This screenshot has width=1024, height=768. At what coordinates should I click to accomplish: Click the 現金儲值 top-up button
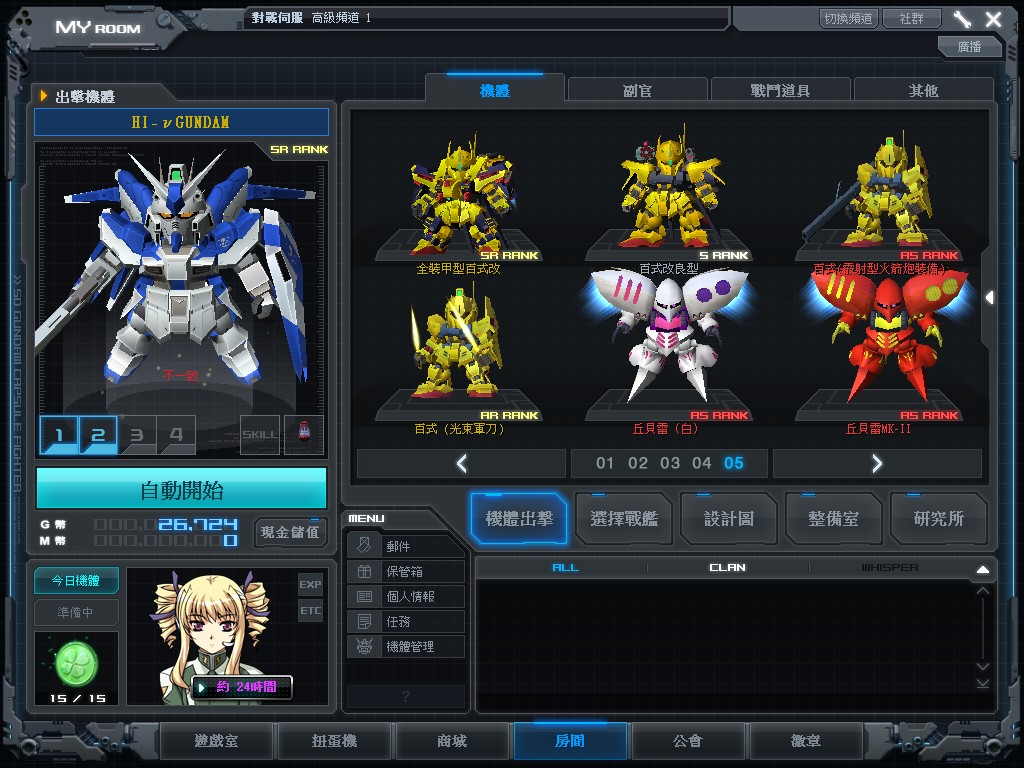point(290,532)
